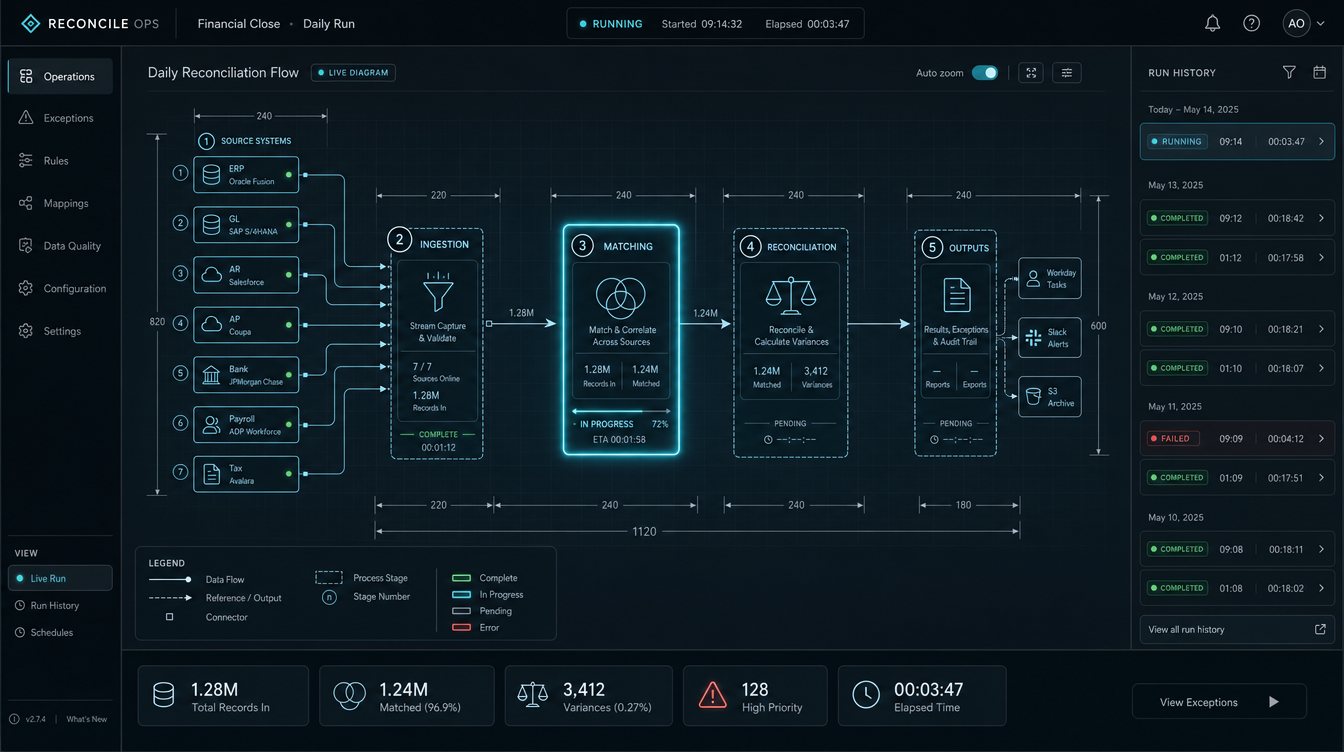Open diagram display settings sliders icon
The width and height of the screenshot is (1344, 752).
[x=1067, y=73]
